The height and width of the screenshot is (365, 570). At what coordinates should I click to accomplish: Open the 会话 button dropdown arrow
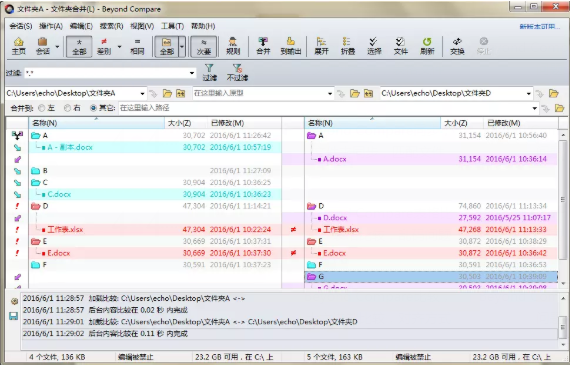click(x=57, y=47)
